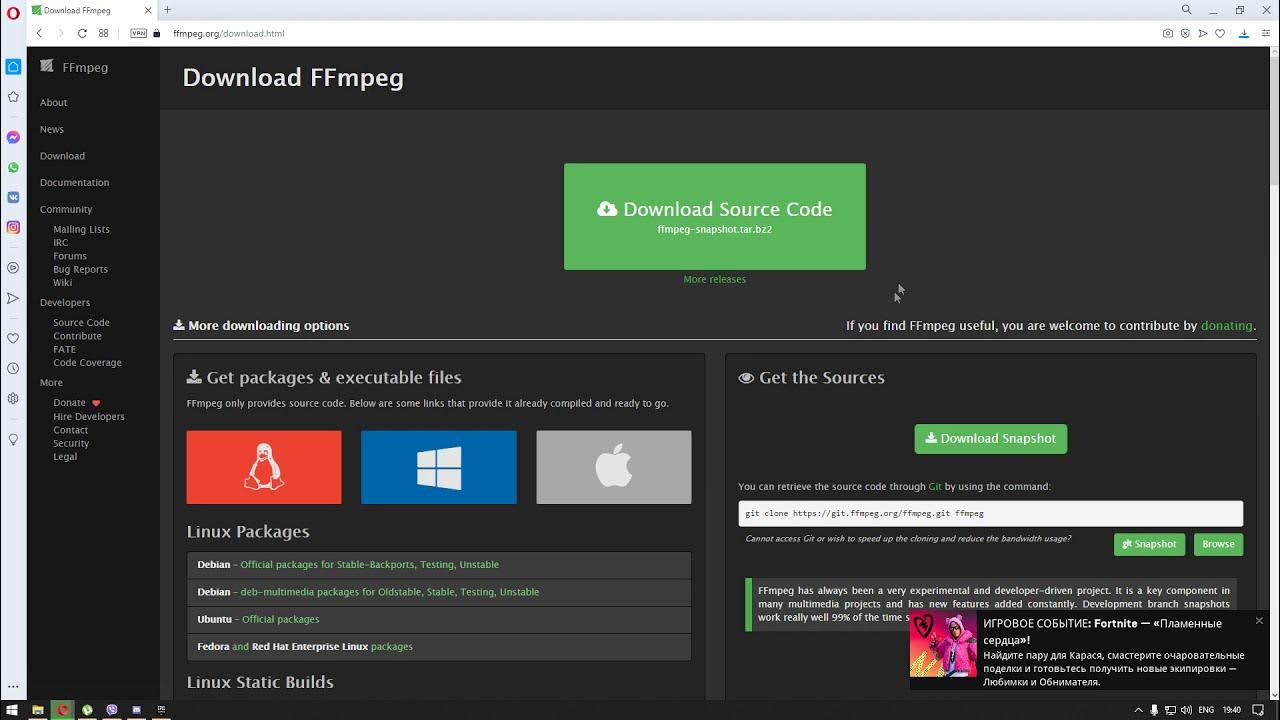Open the taskbar notification center icon
Viewport: 1280px width, 720px height.
coord(1258,710)
